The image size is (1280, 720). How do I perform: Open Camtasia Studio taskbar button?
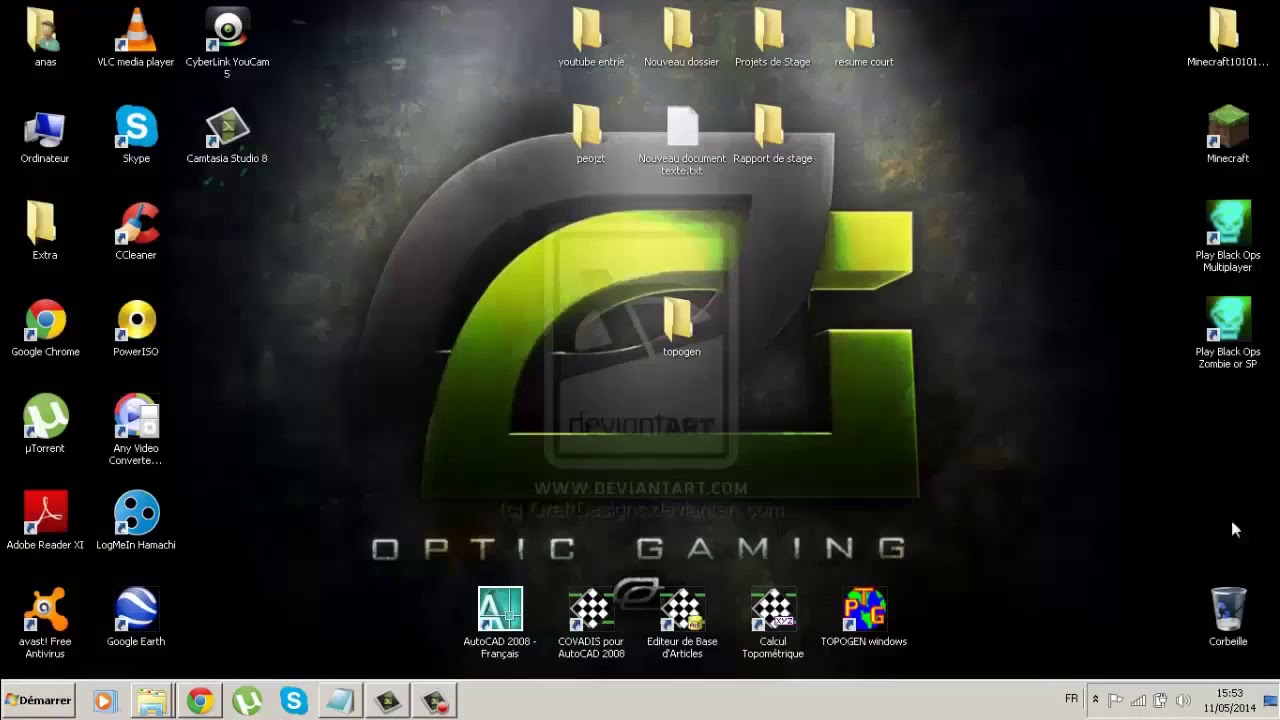pyautogui.click(x=388, y=701)
